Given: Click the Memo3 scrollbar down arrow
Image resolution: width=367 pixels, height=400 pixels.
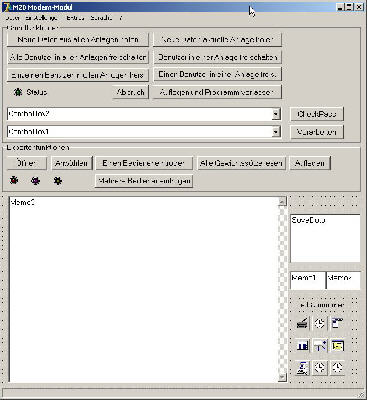Looking at the screenshot, I should (x=282, y=377).
